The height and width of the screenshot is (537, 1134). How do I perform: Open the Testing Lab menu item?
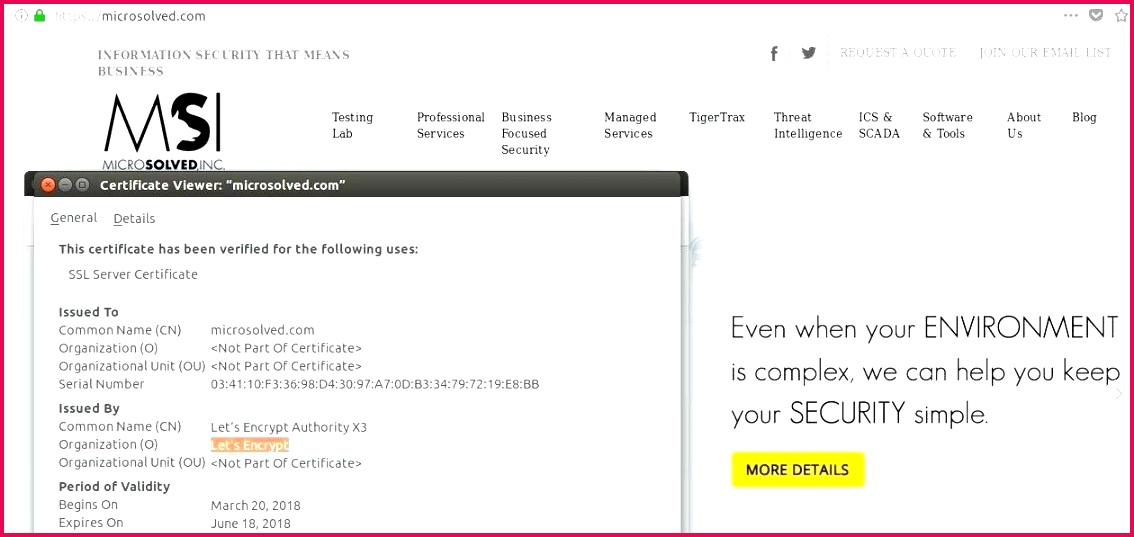click(x=352, y=125)
